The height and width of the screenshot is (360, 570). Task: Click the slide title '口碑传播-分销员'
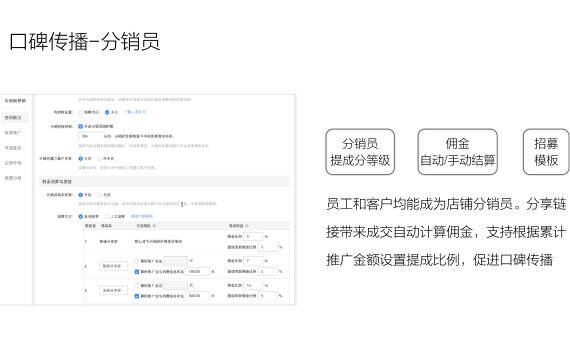pos(84,41)
